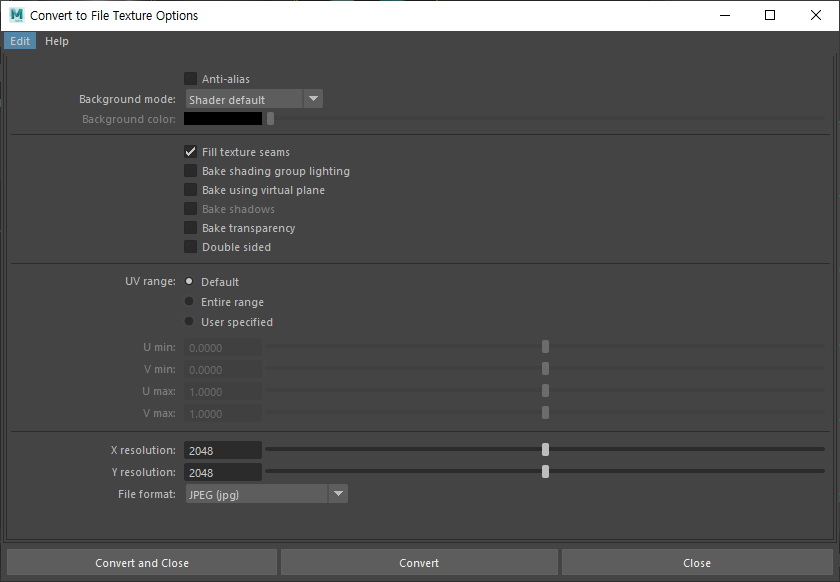This screenshot has height=582, width=840.
Task: Click the Y resolution input field
Action: 223,472
